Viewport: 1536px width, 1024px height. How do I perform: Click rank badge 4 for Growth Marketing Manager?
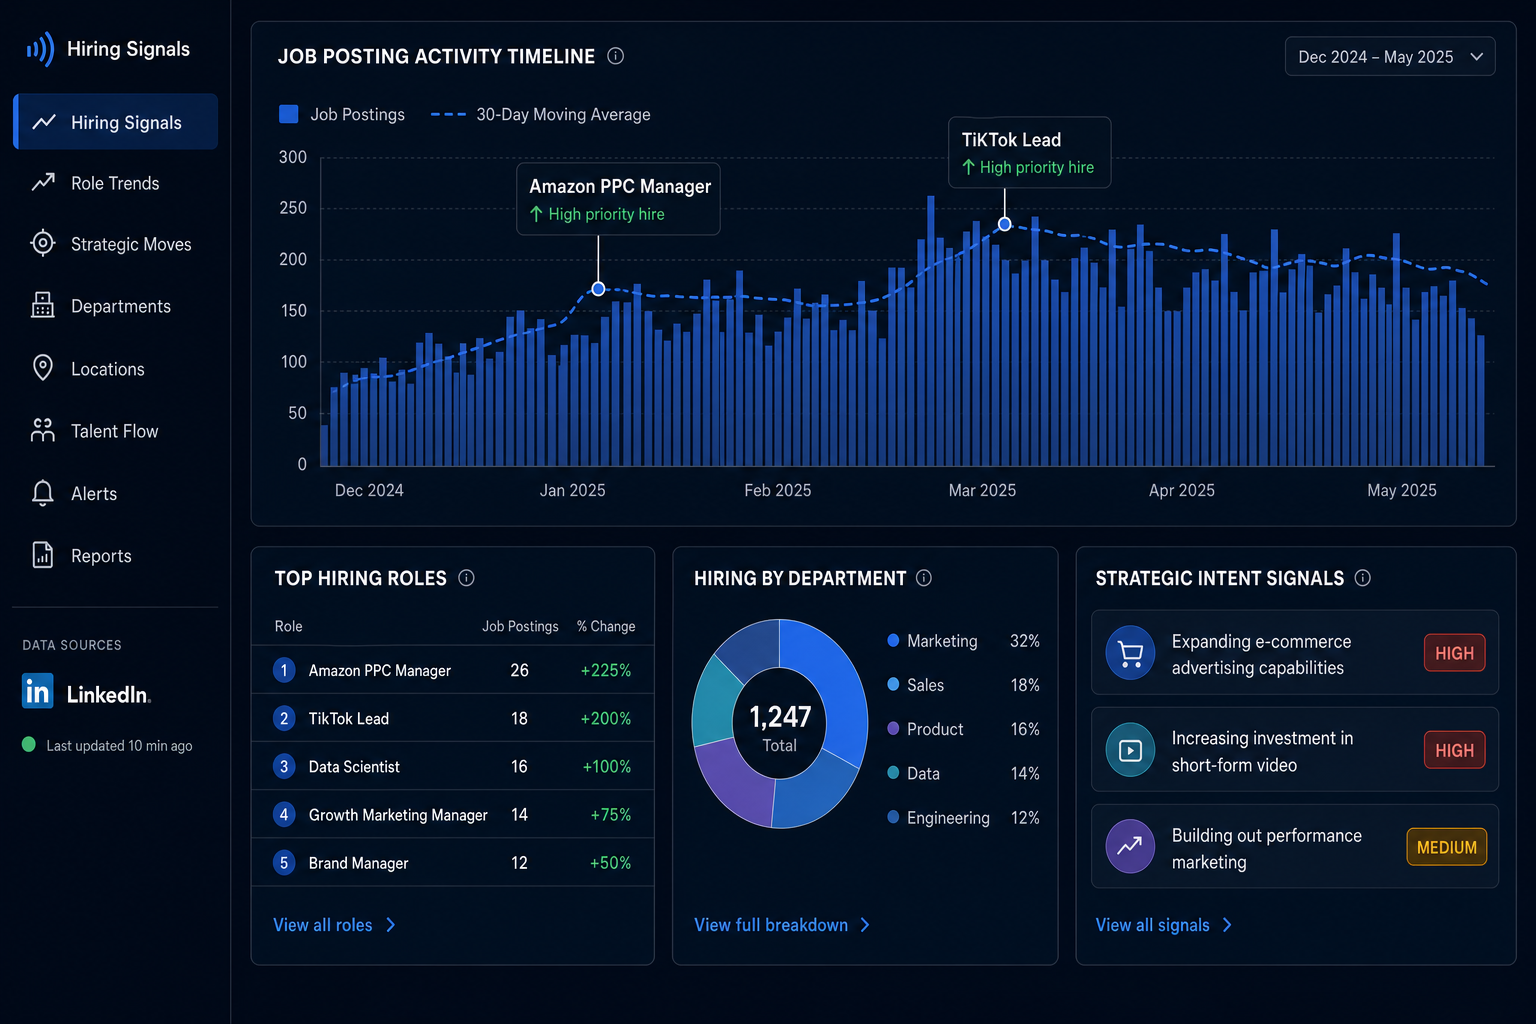pos(284,814)
